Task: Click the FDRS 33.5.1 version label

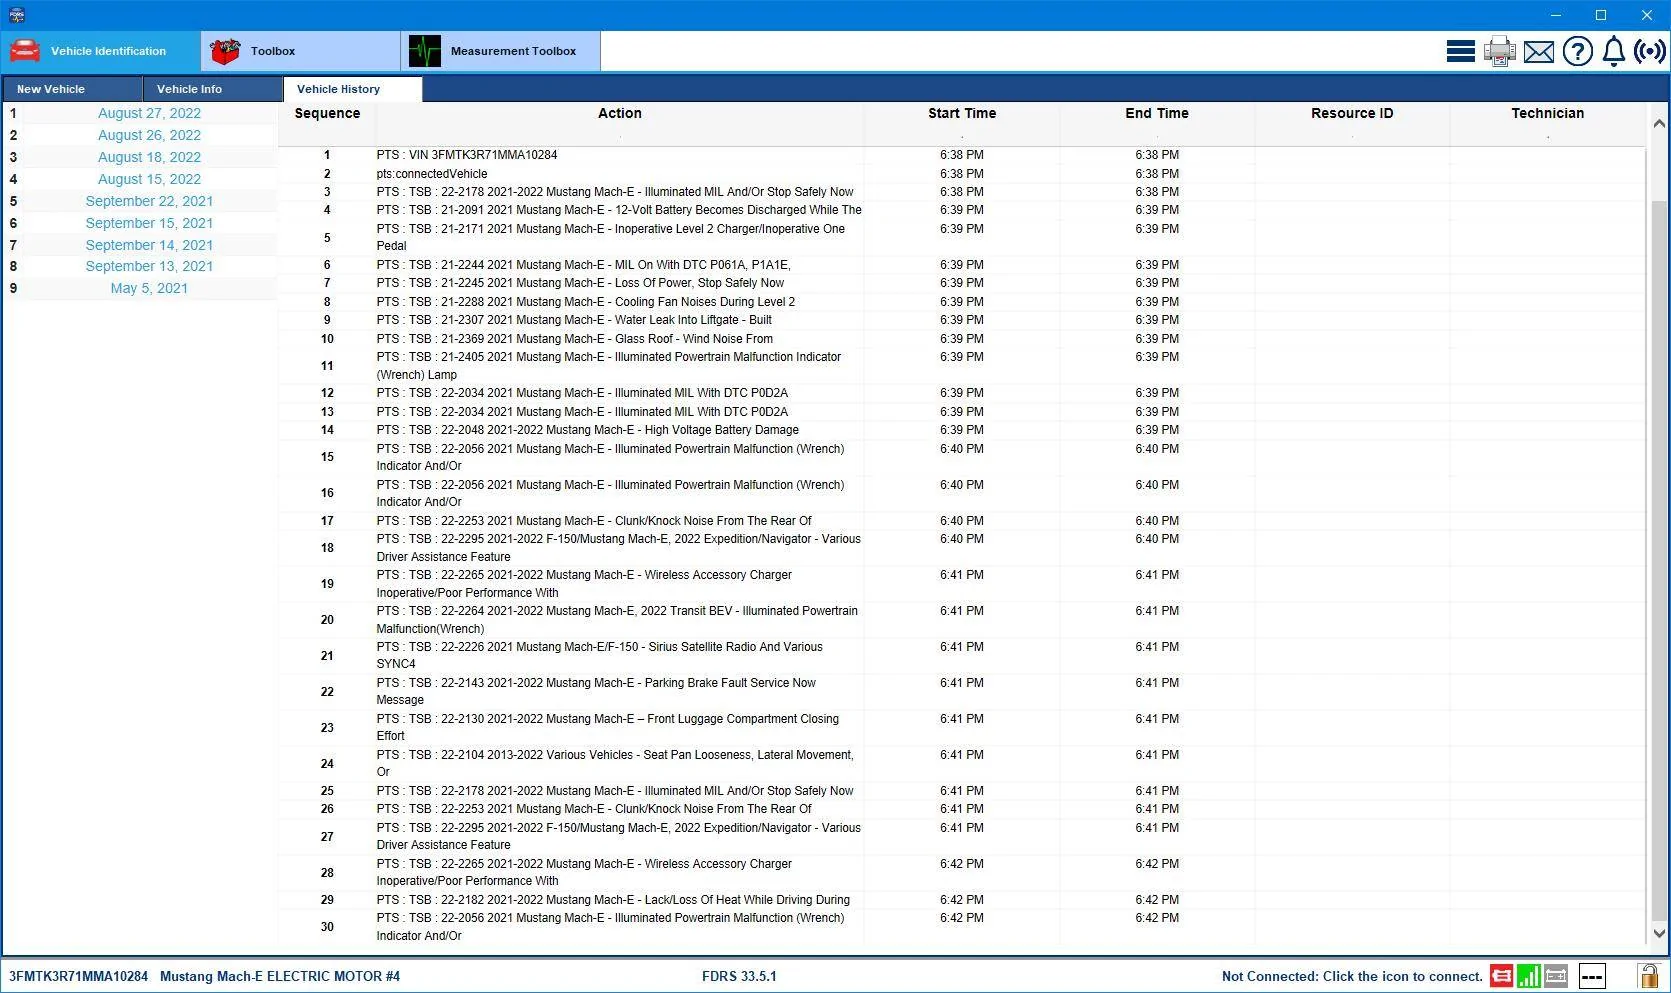Action: coord(739,976)
